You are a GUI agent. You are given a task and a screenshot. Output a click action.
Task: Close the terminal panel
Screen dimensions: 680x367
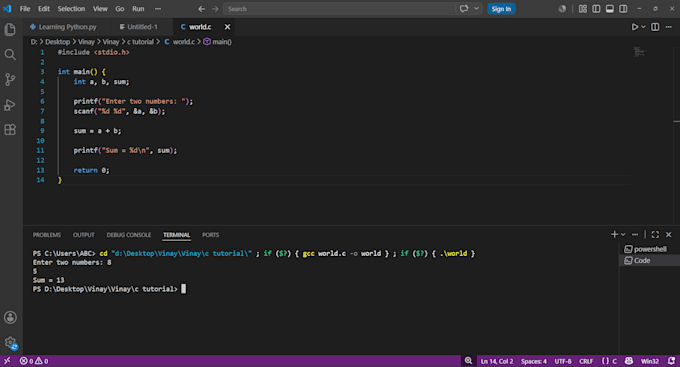[669, 234]
